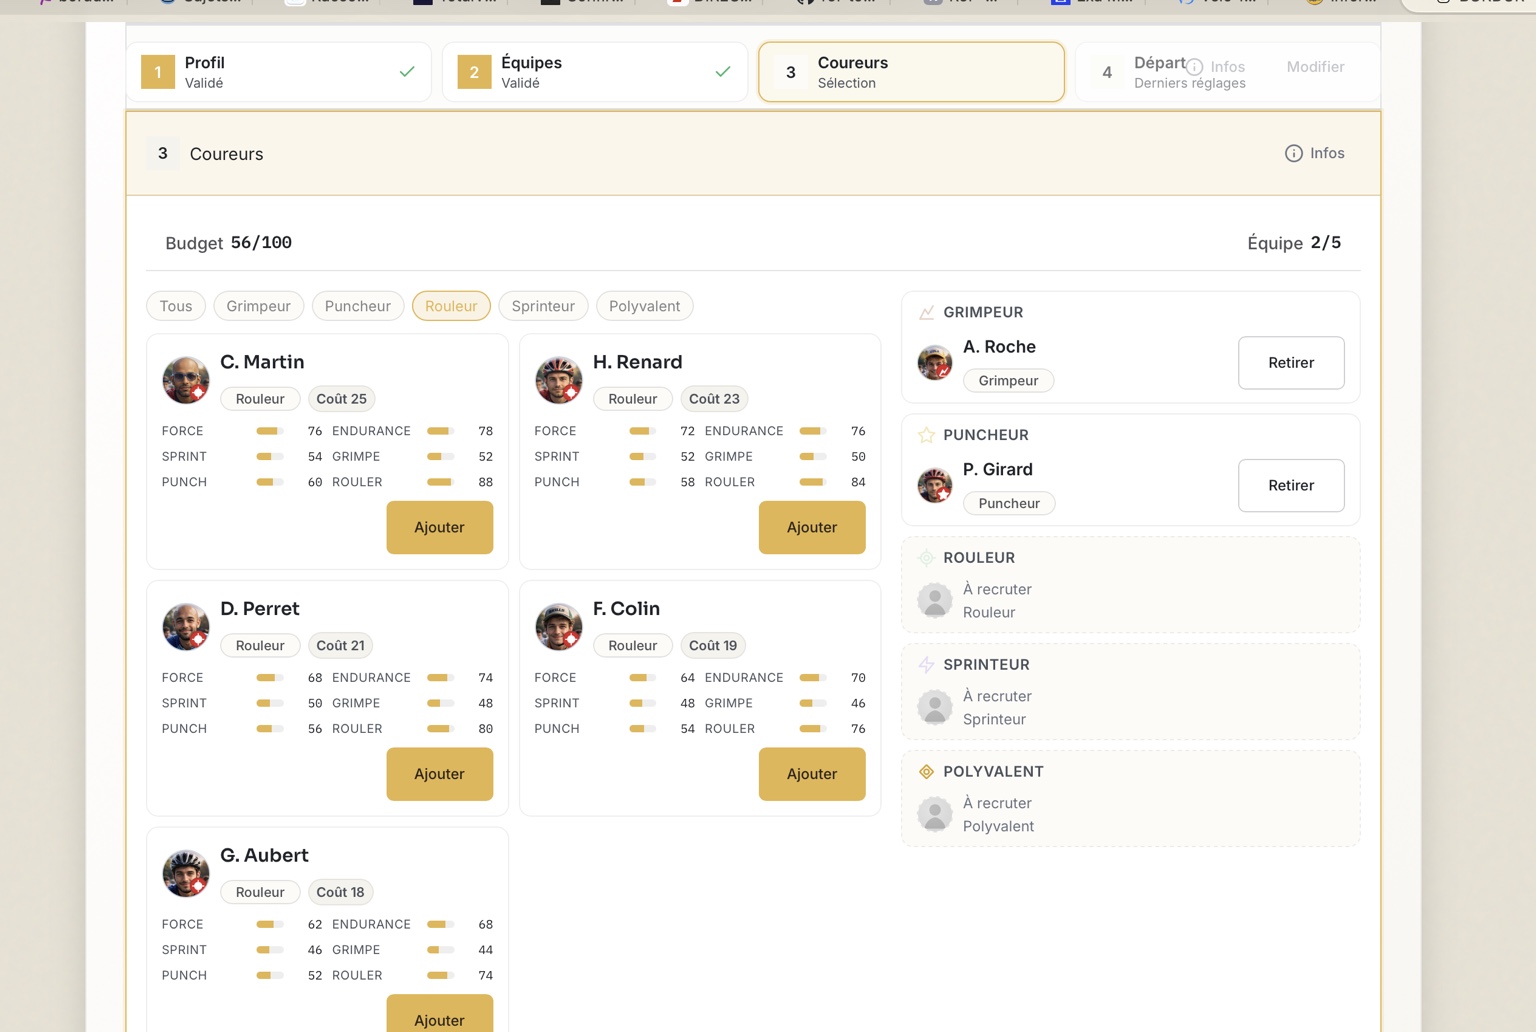Click the empty Sprinteur placeholder avatar
Viewport: 1536px width, 1032px height.
click(x=935, y=707)
